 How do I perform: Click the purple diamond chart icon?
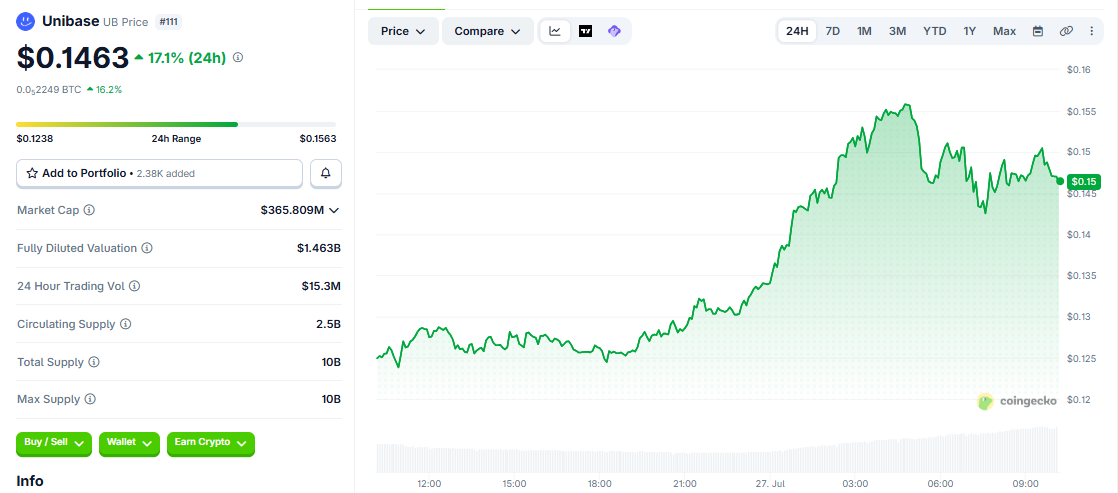[614, 31]
